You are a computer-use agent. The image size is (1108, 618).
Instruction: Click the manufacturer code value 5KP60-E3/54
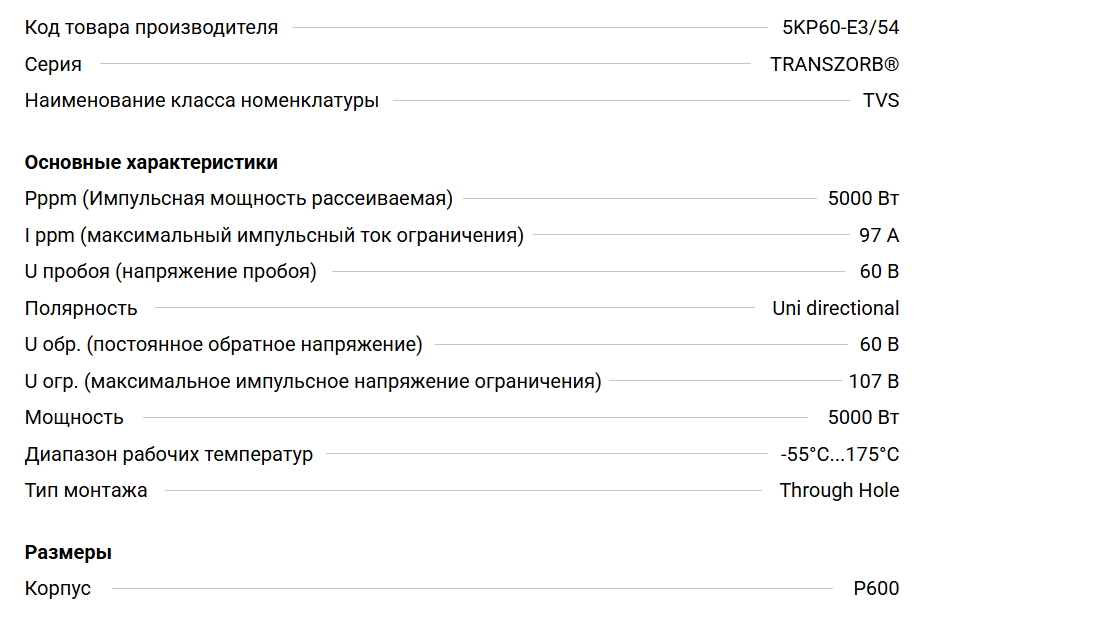tap(840, 27)
